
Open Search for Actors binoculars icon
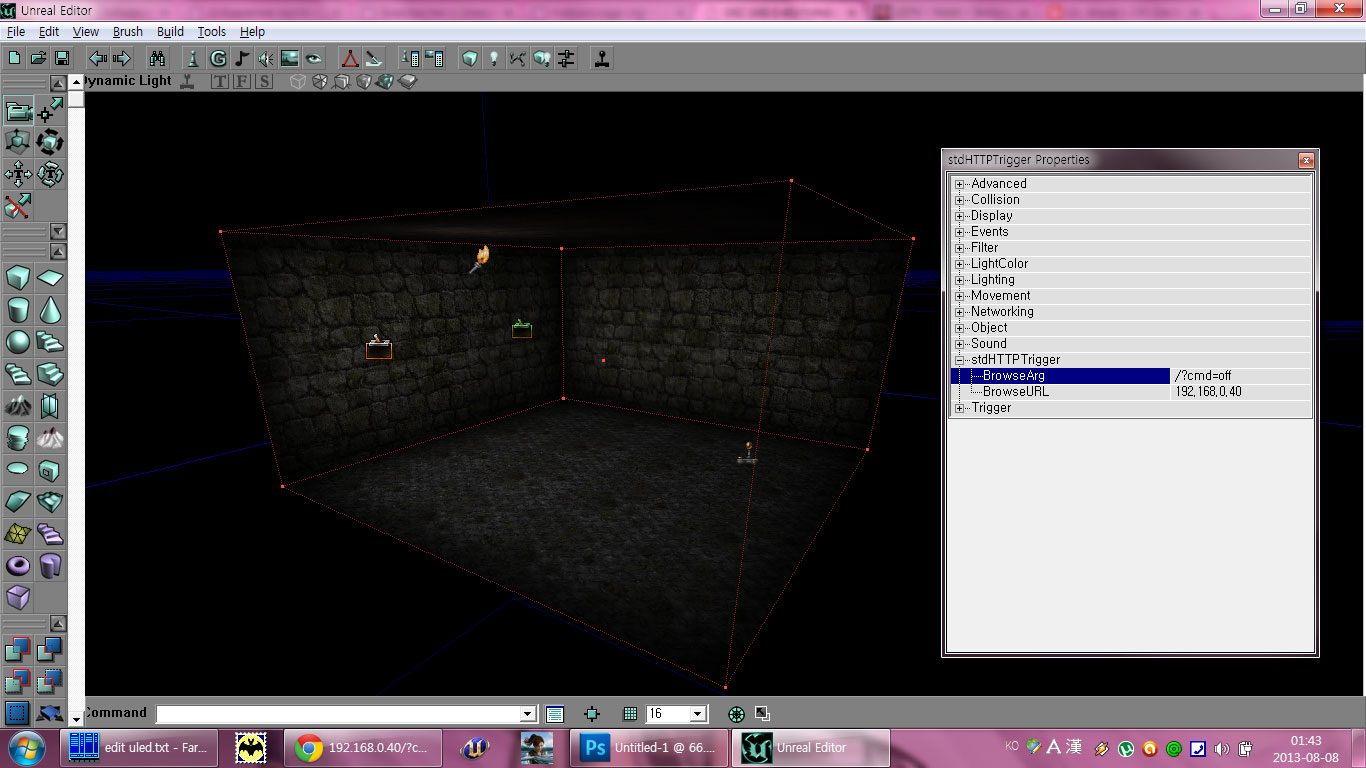point(157,58)
